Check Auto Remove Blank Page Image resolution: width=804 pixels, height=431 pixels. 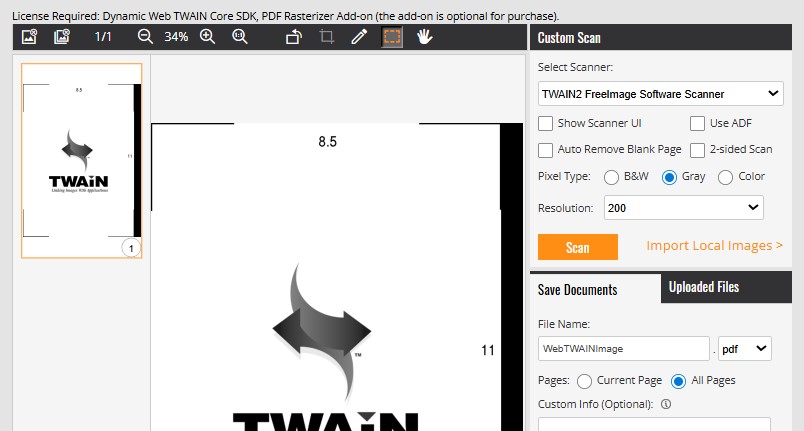pos(545,150)
